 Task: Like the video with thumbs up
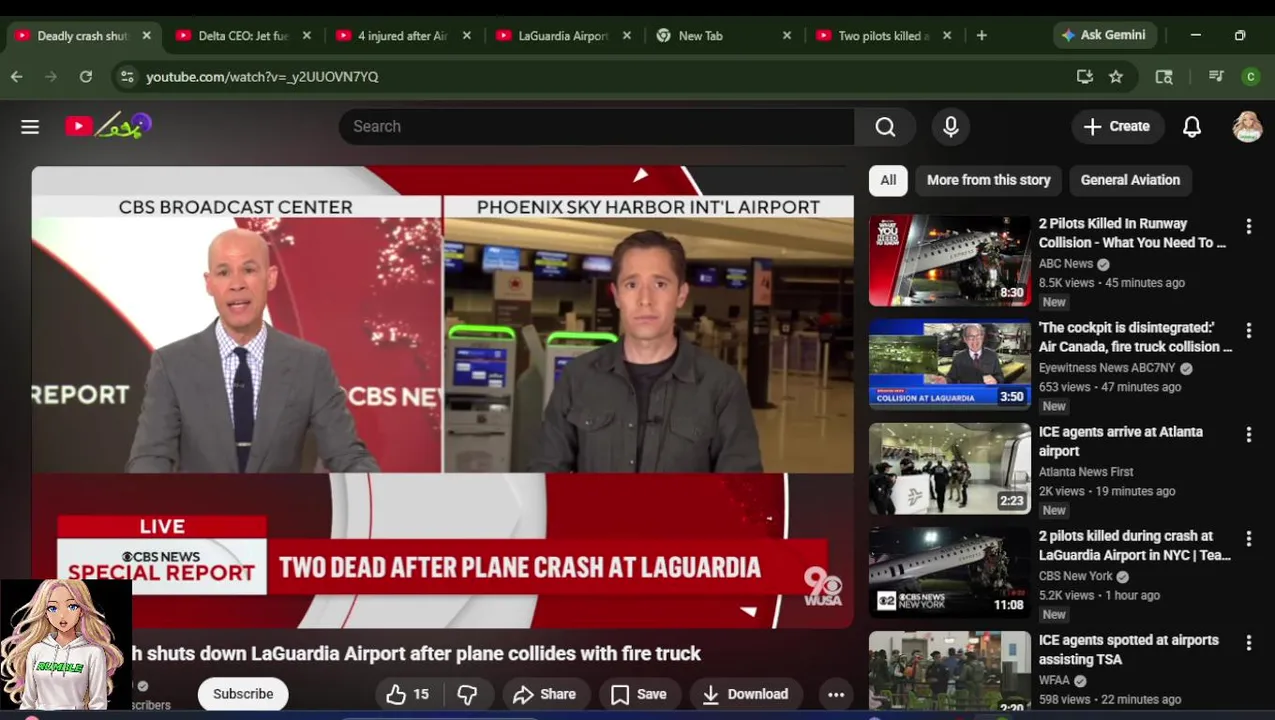408,694
